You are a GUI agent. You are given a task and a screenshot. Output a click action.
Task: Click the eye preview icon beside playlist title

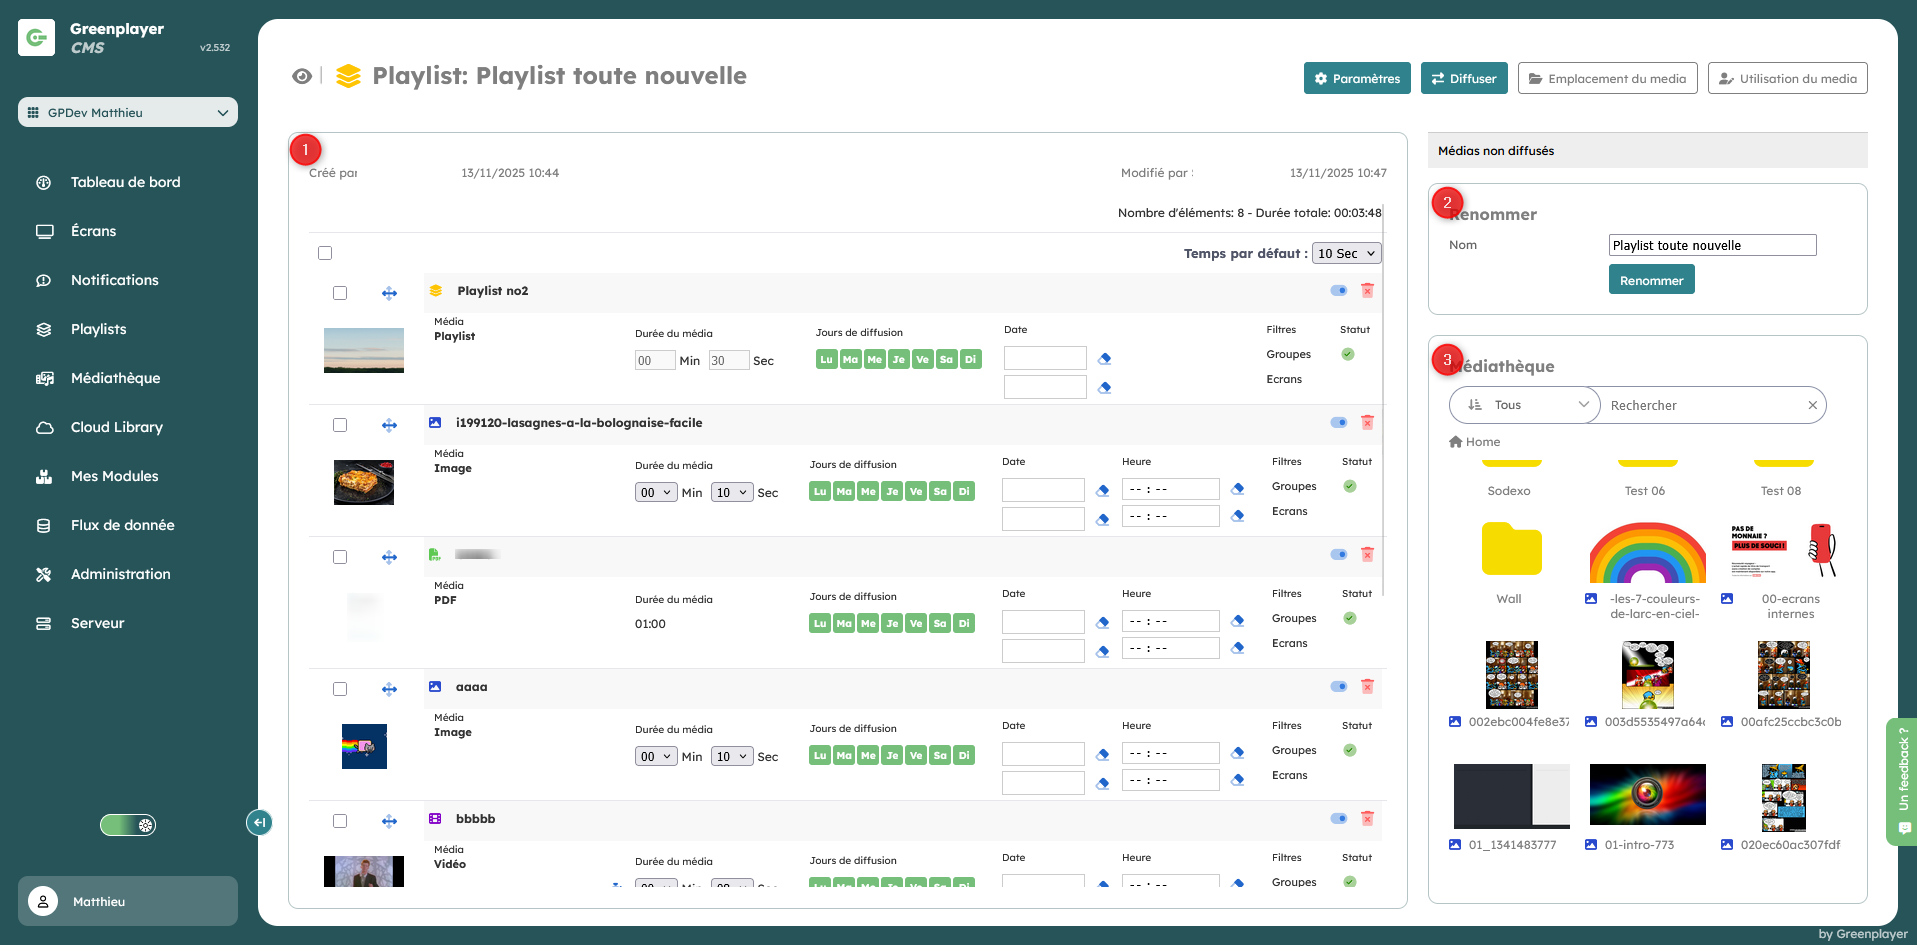tap(301, 77)
